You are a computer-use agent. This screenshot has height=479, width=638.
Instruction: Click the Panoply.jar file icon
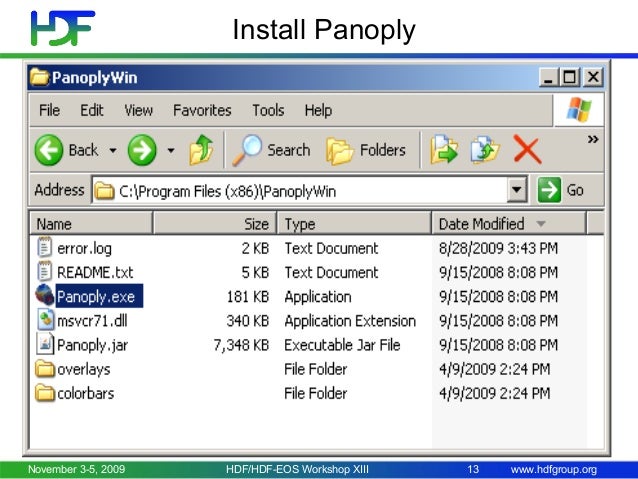(x=45, y=343)
